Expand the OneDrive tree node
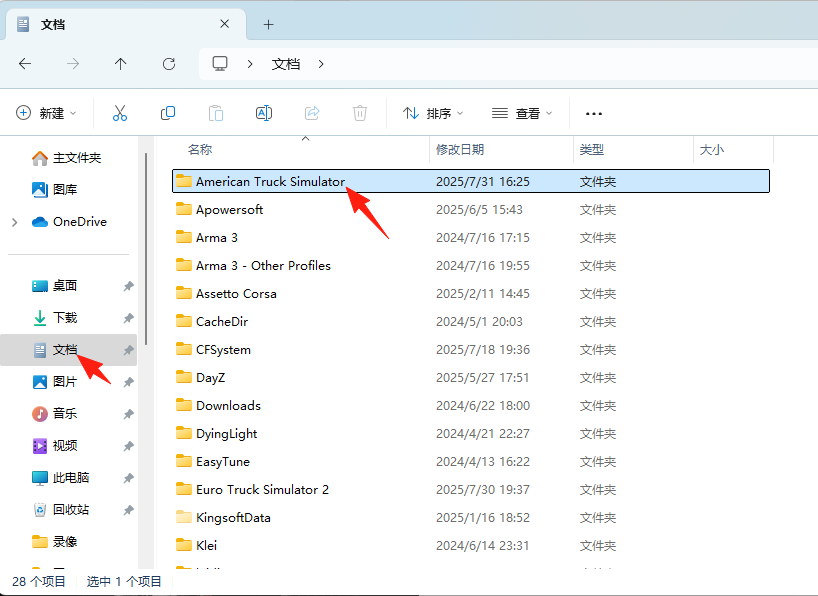 15,222
